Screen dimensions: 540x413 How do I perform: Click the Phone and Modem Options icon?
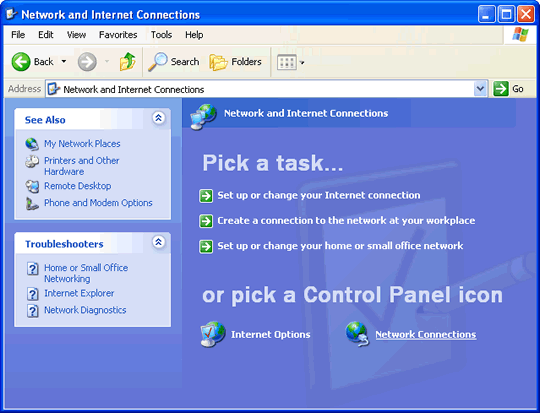pos(32,203)
